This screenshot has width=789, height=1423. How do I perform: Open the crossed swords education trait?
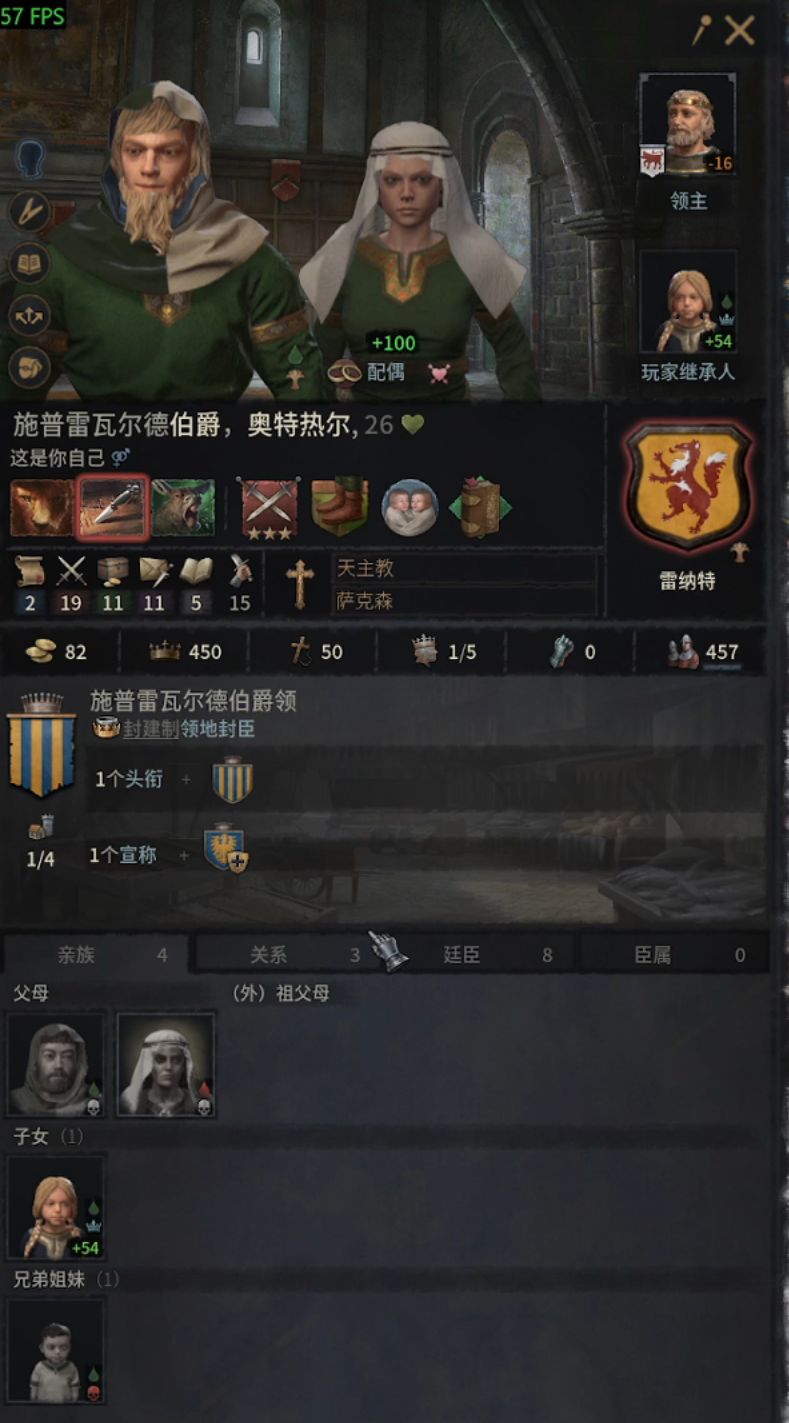click(269, 507)
